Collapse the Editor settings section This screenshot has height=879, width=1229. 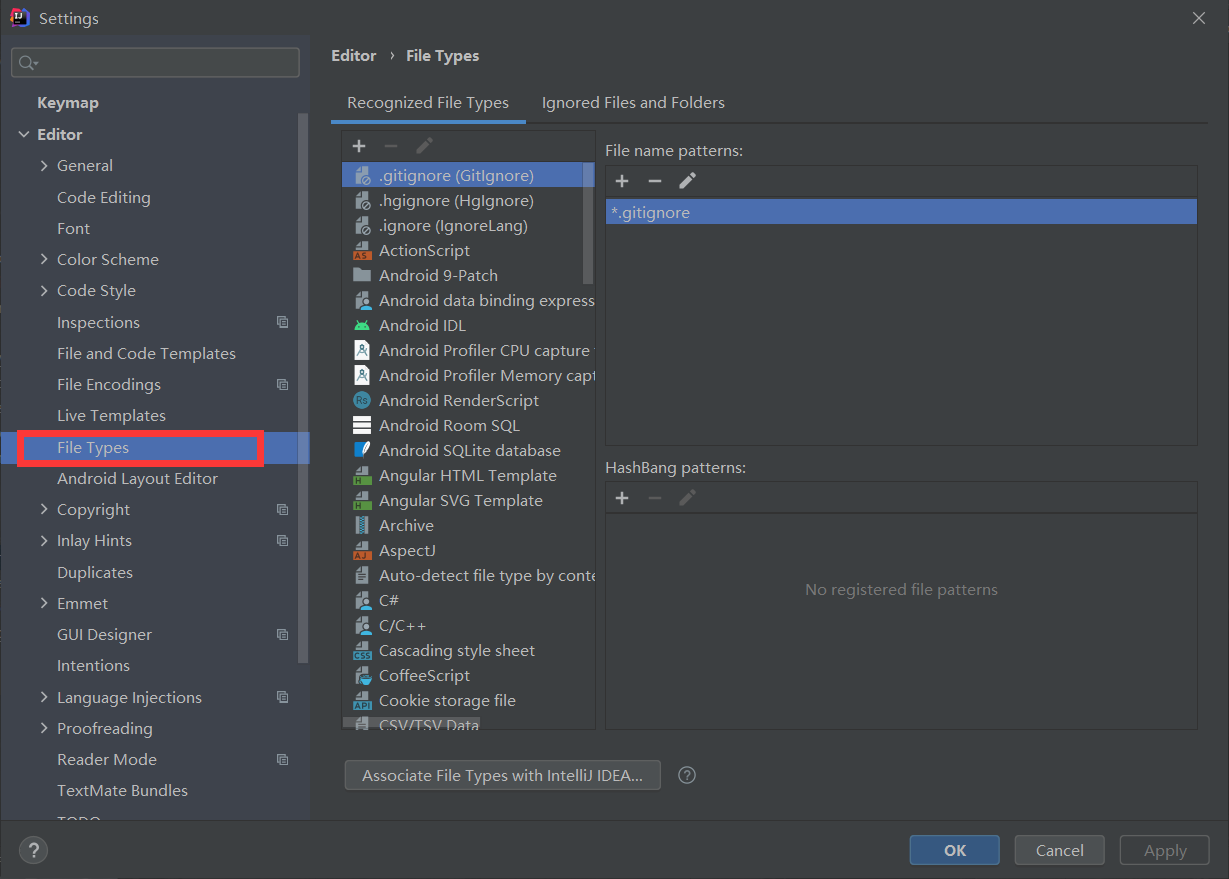point(24,135)
